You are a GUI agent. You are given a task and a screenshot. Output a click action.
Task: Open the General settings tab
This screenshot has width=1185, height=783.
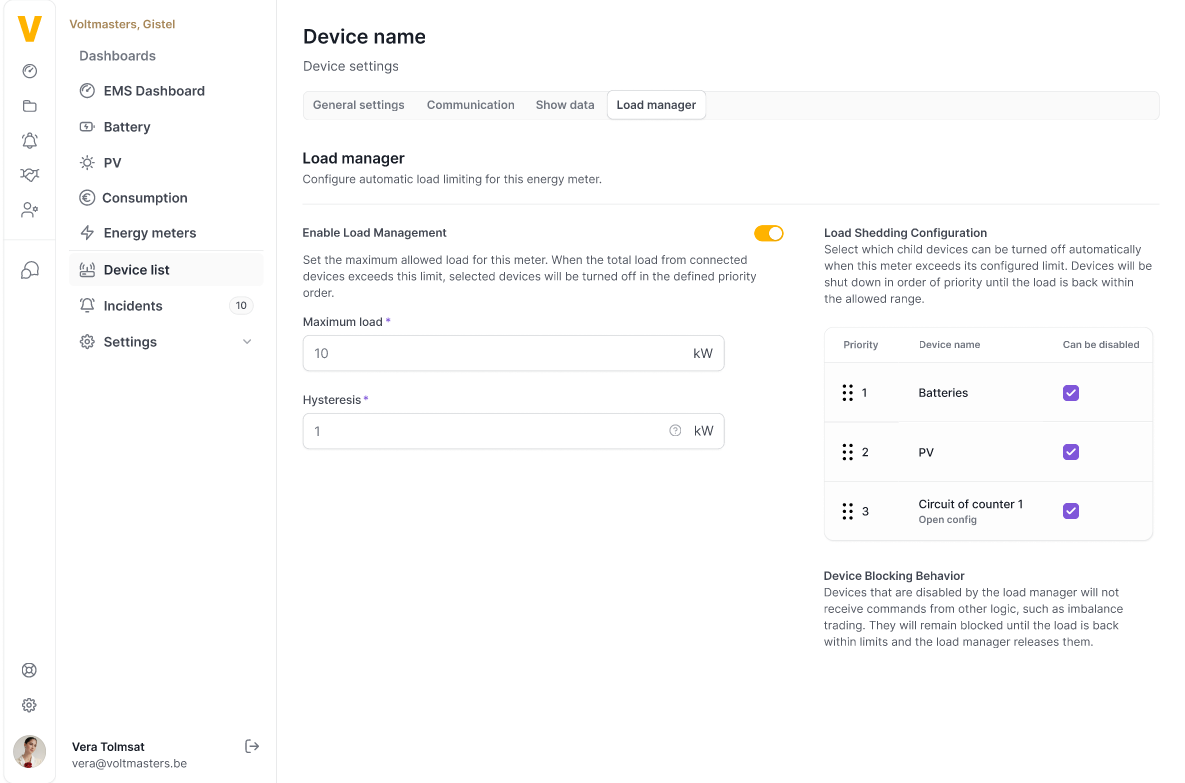point(358,105)
